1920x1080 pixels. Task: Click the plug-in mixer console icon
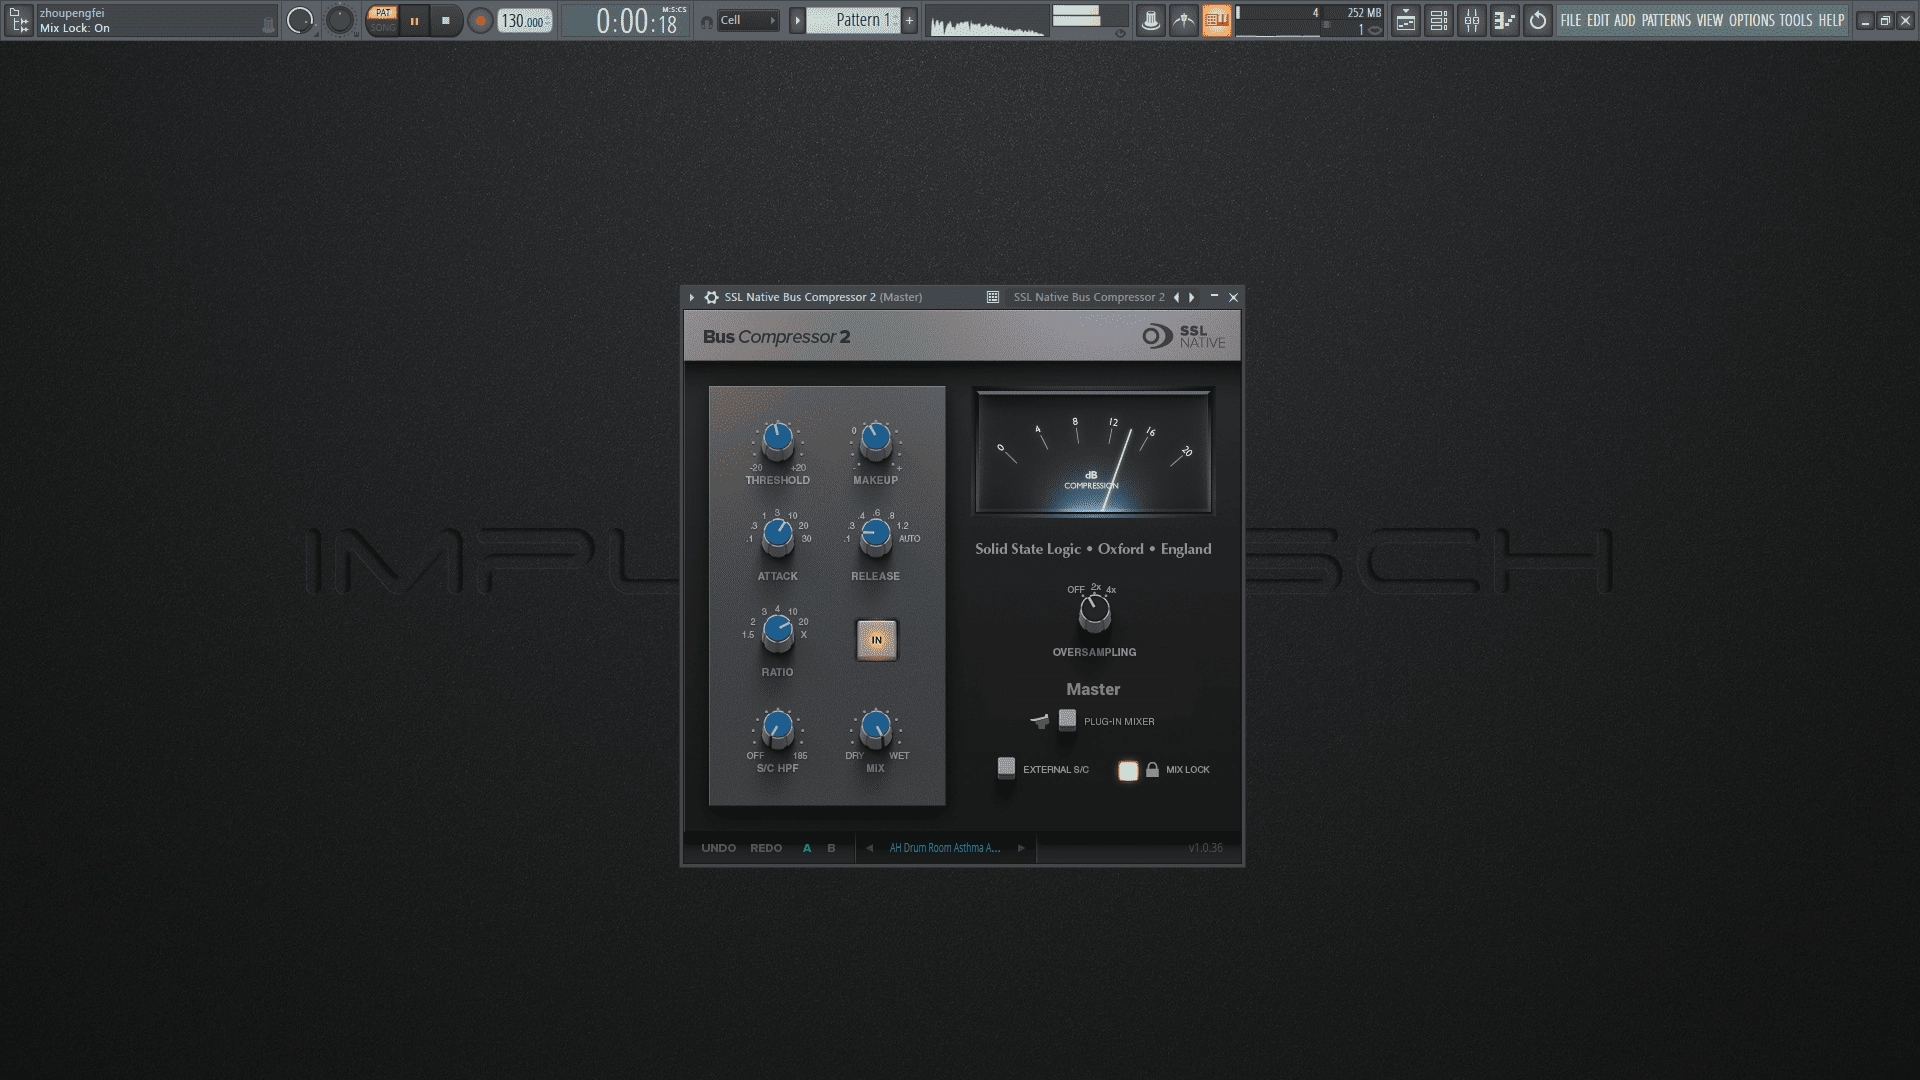pyautogui.click(x=1040, y=720)
